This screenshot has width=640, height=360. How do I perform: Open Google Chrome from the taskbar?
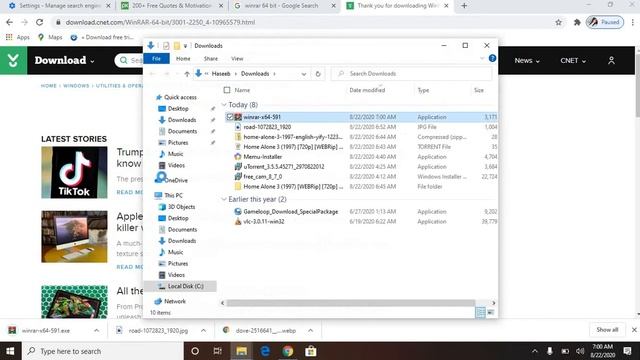point(288,351)
